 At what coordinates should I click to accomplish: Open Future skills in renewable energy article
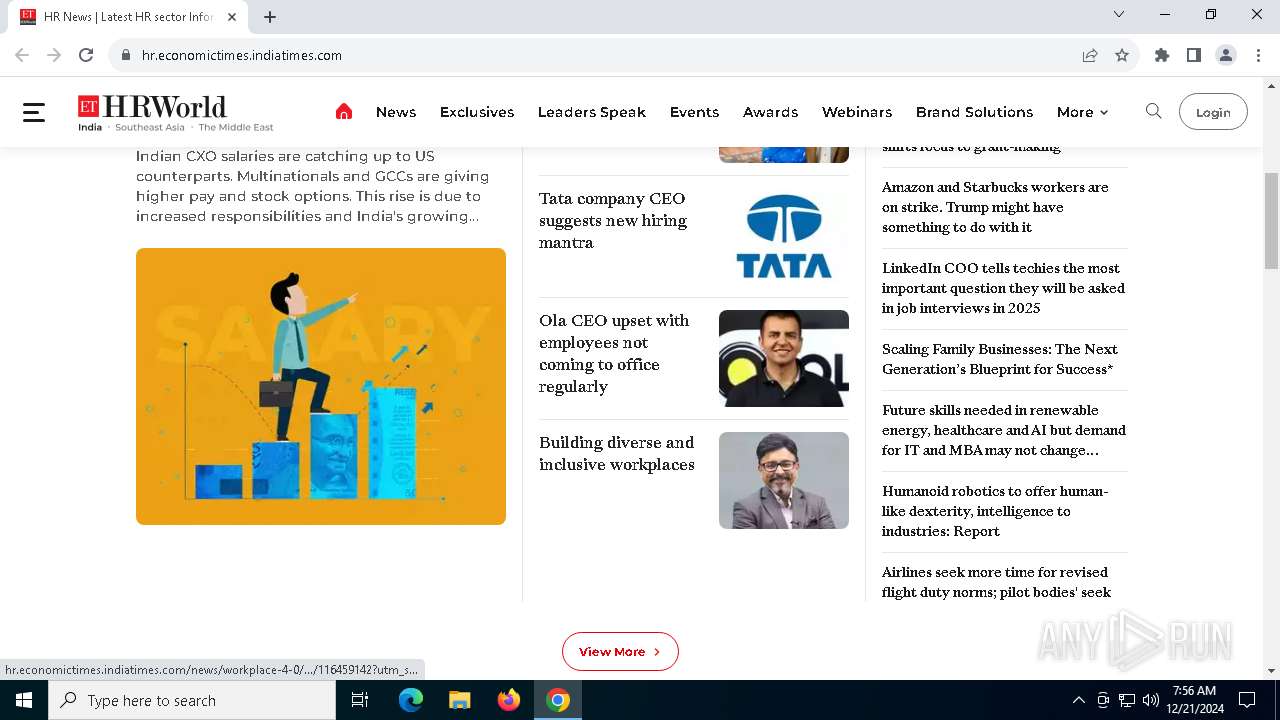[x=1004, y=430]
